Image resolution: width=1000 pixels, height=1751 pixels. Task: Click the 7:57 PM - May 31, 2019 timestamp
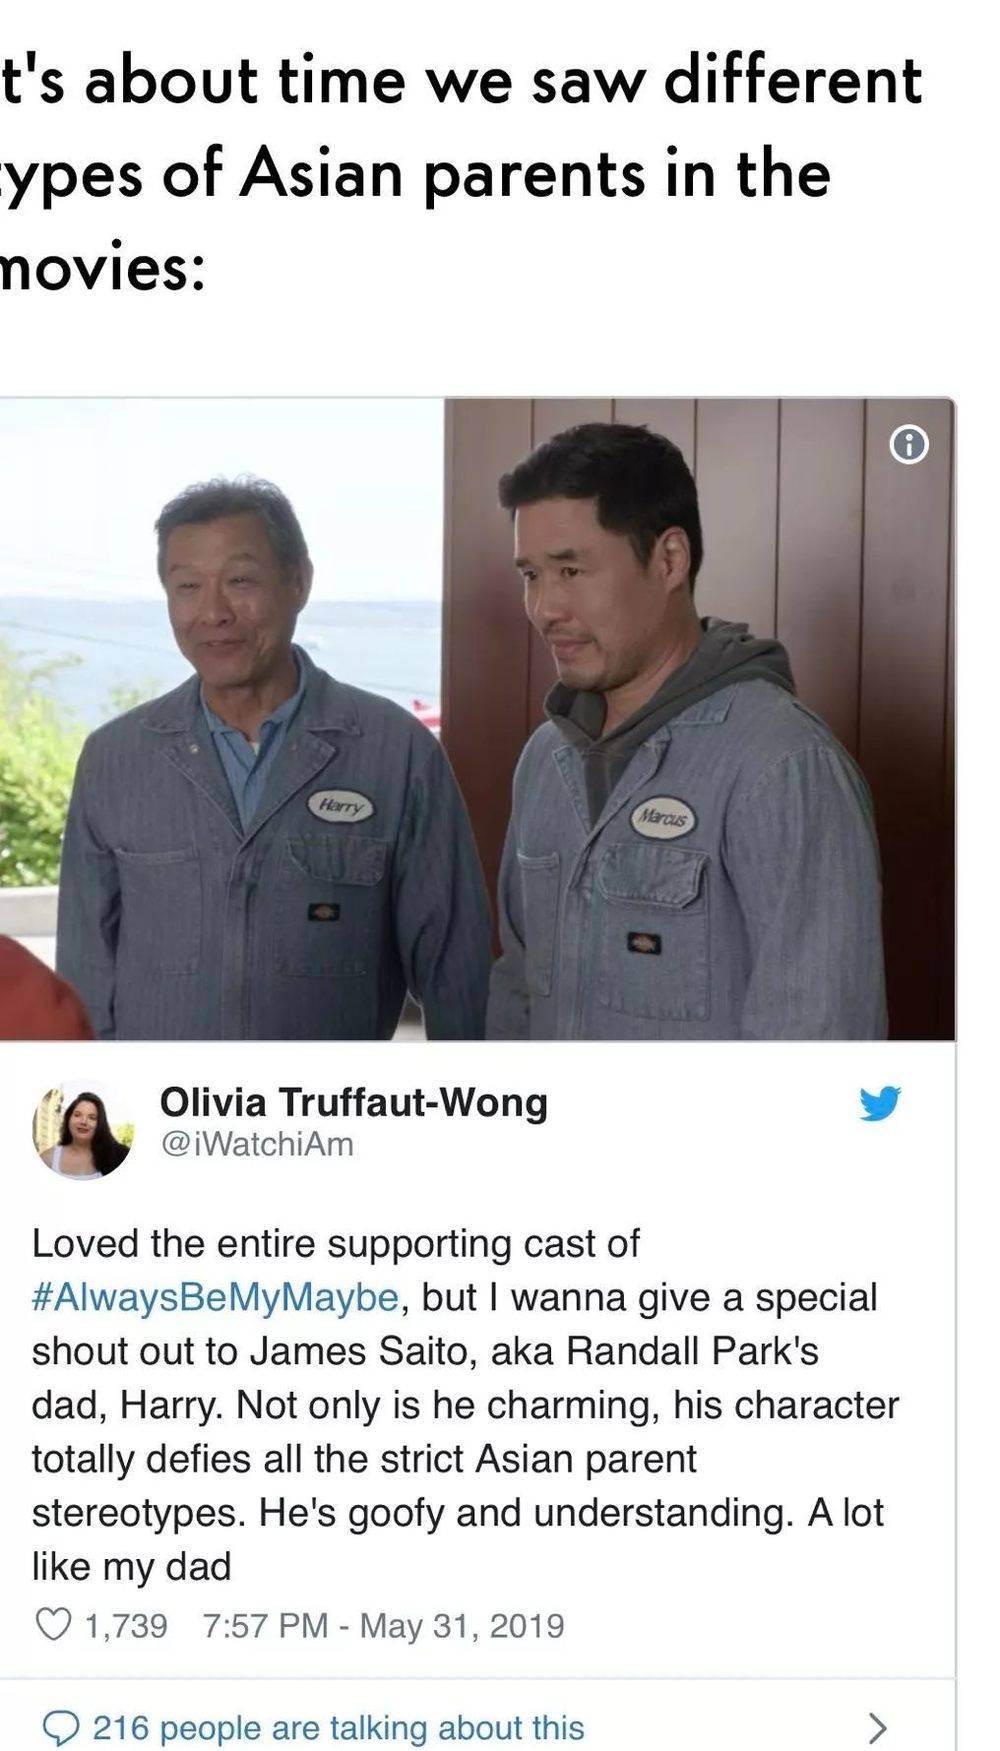383,1625
